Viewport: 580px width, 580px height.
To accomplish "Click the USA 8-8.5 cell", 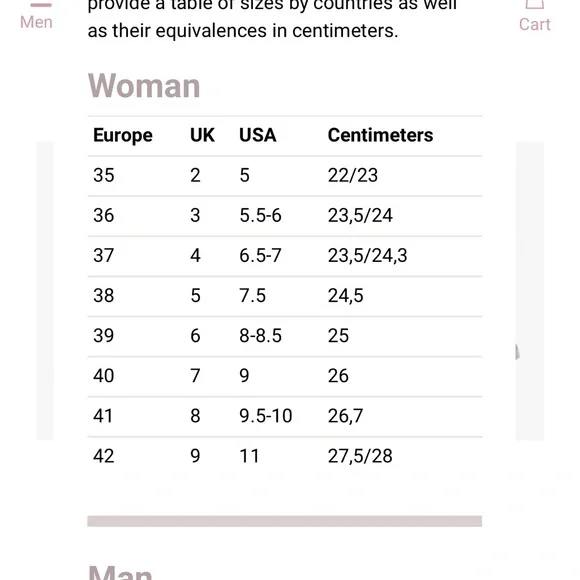I will [260, 336].
